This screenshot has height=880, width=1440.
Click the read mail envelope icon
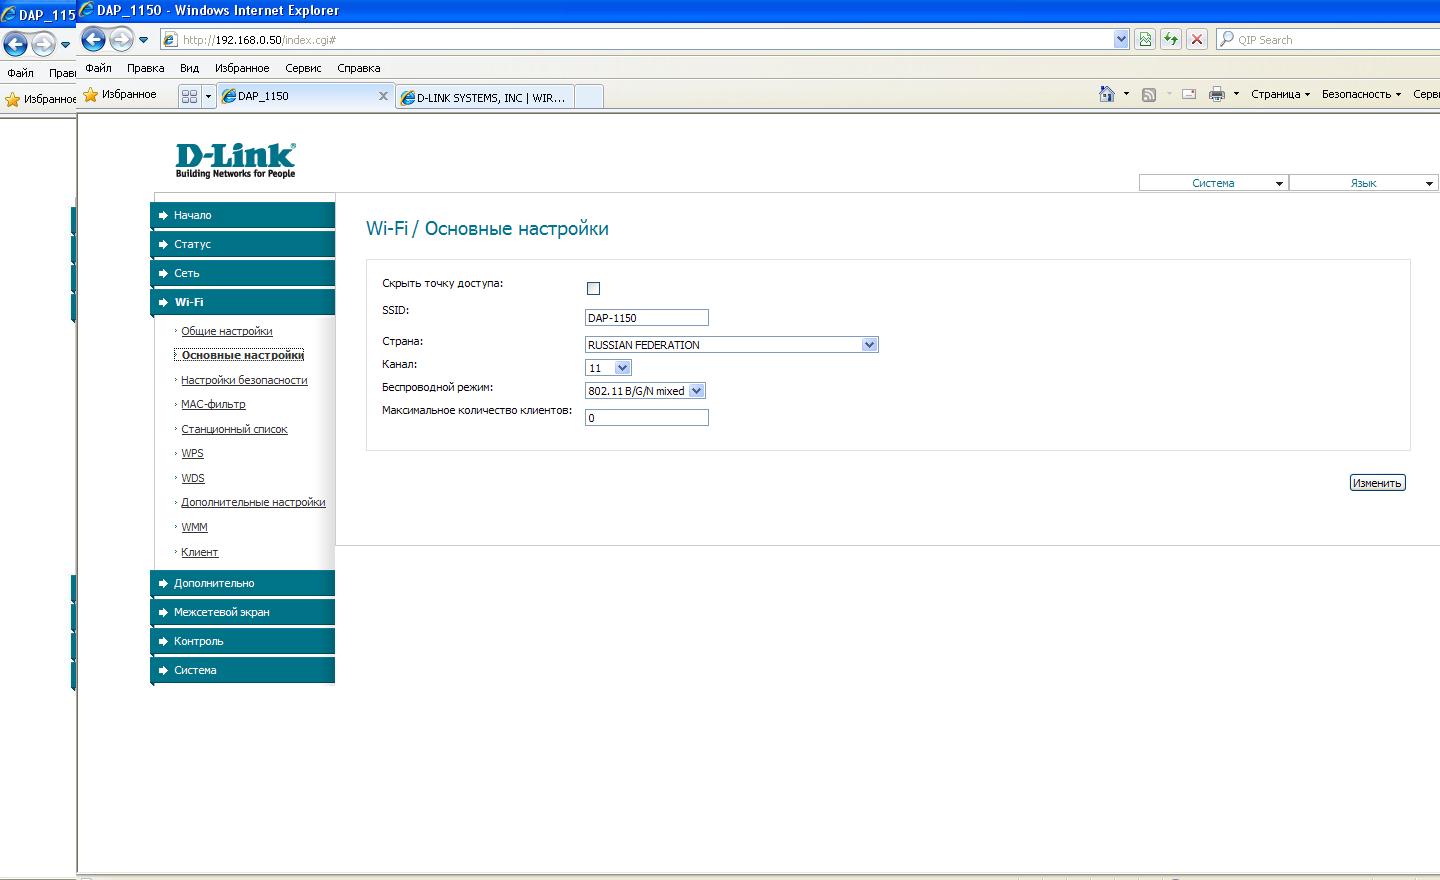pyautogui.click(x=1189, y=94)
